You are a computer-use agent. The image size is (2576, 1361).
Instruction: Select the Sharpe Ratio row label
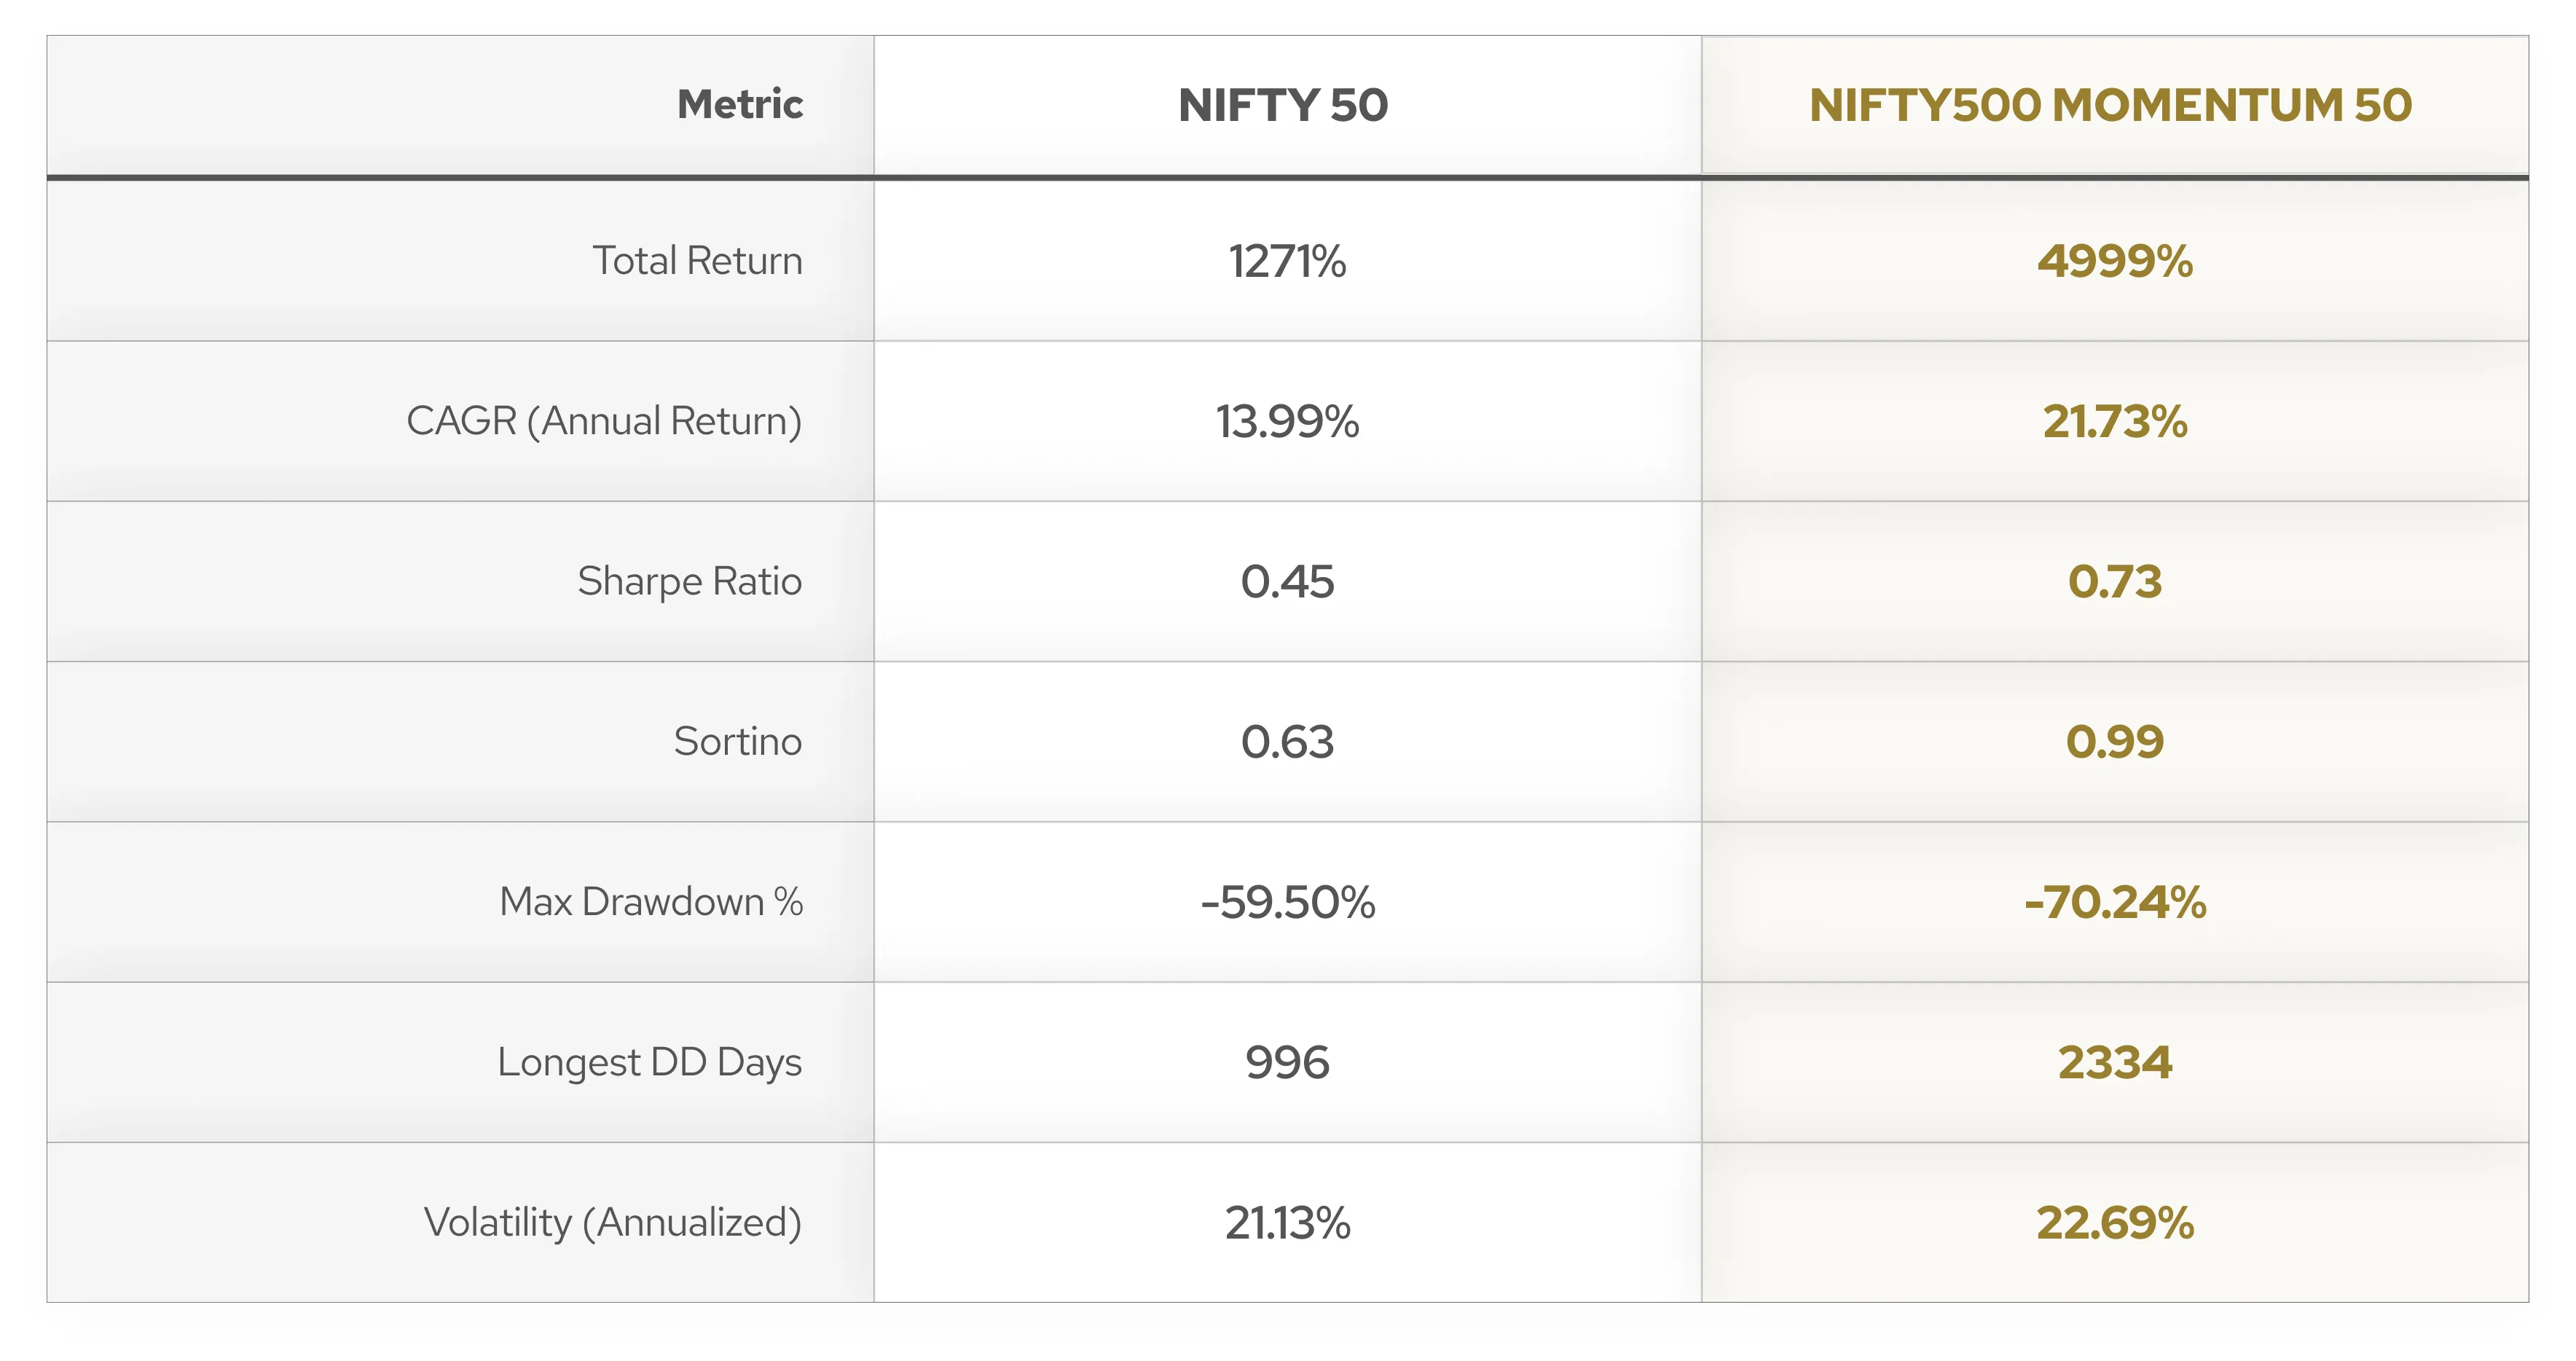(689, 581)
